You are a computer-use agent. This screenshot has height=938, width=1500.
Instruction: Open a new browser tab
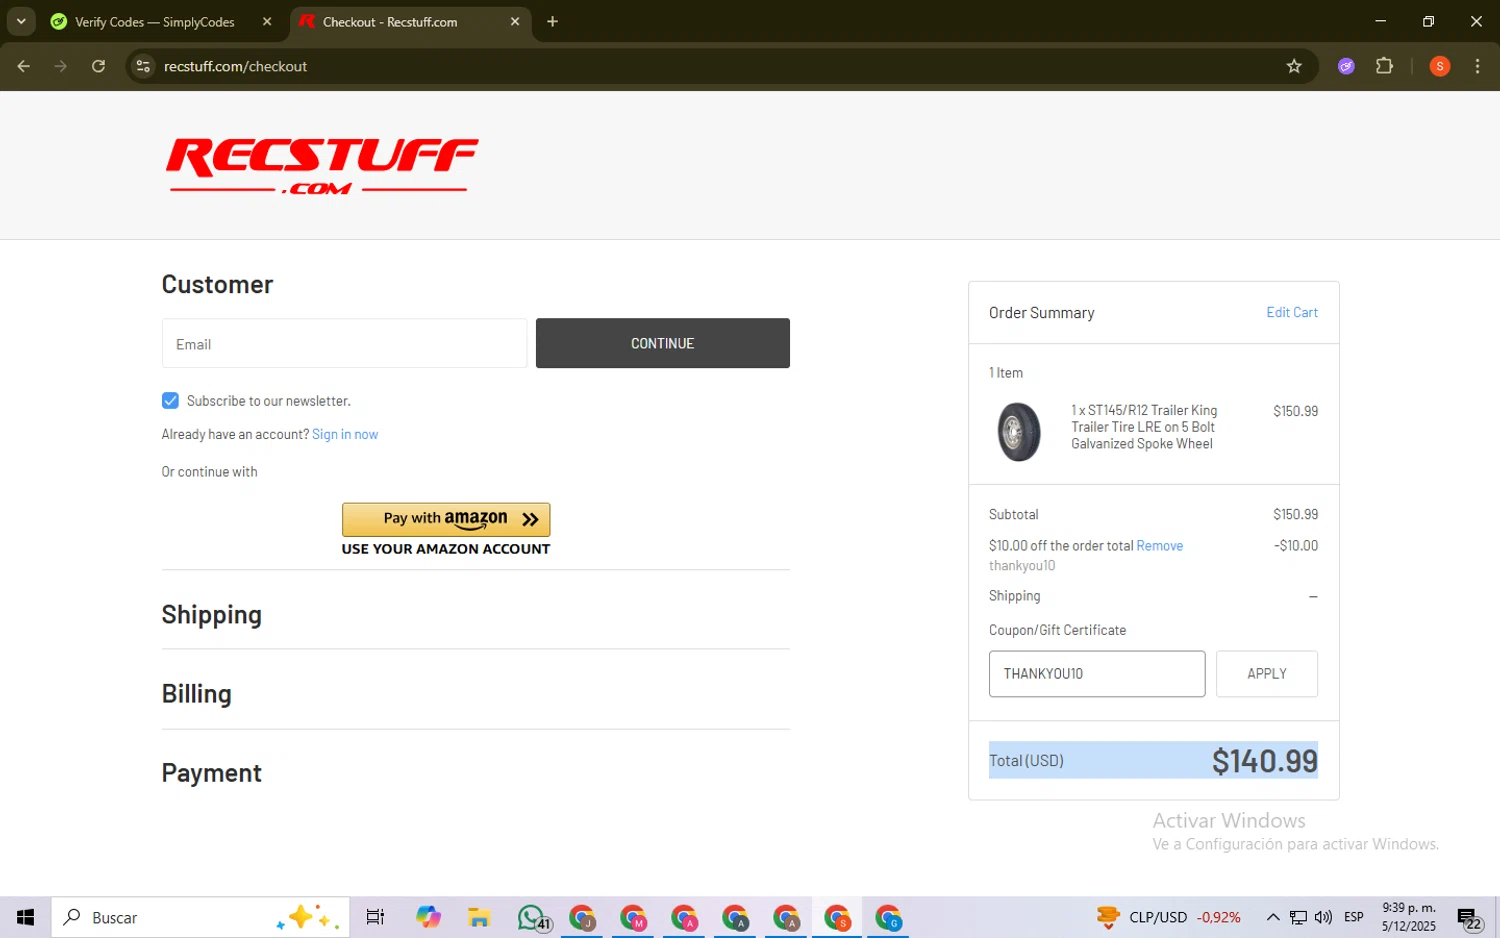(552, 21)
